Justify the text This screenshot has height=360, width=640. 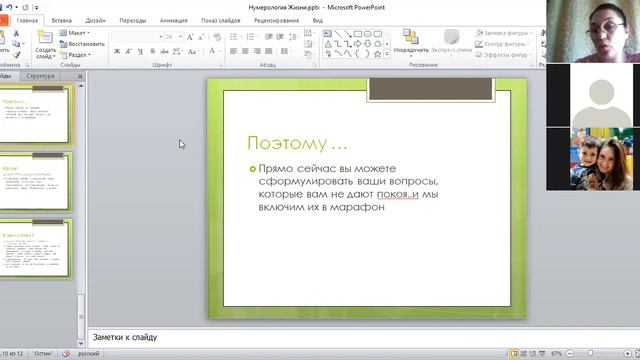pos(269,51)
